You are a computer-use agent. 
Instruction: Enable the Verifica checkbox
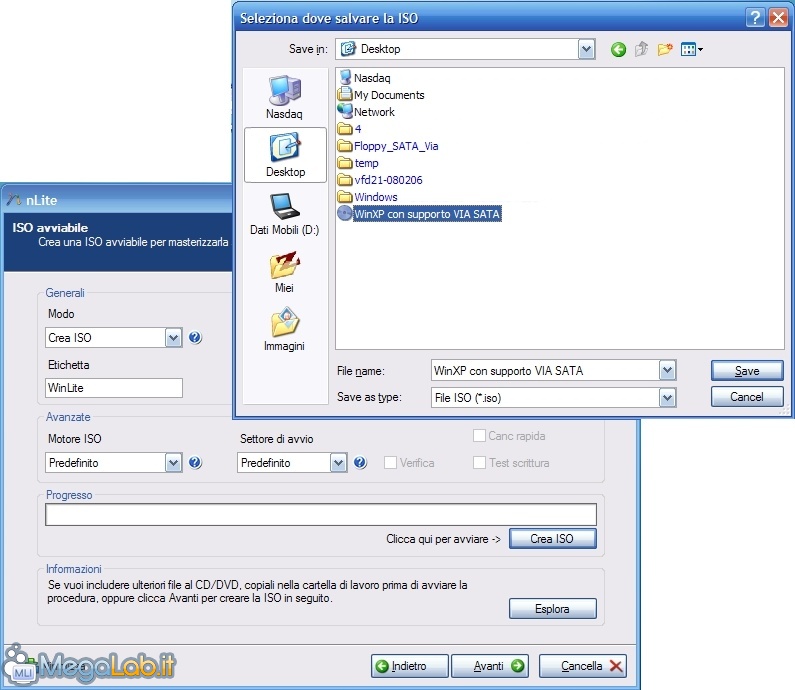[390, 462]
